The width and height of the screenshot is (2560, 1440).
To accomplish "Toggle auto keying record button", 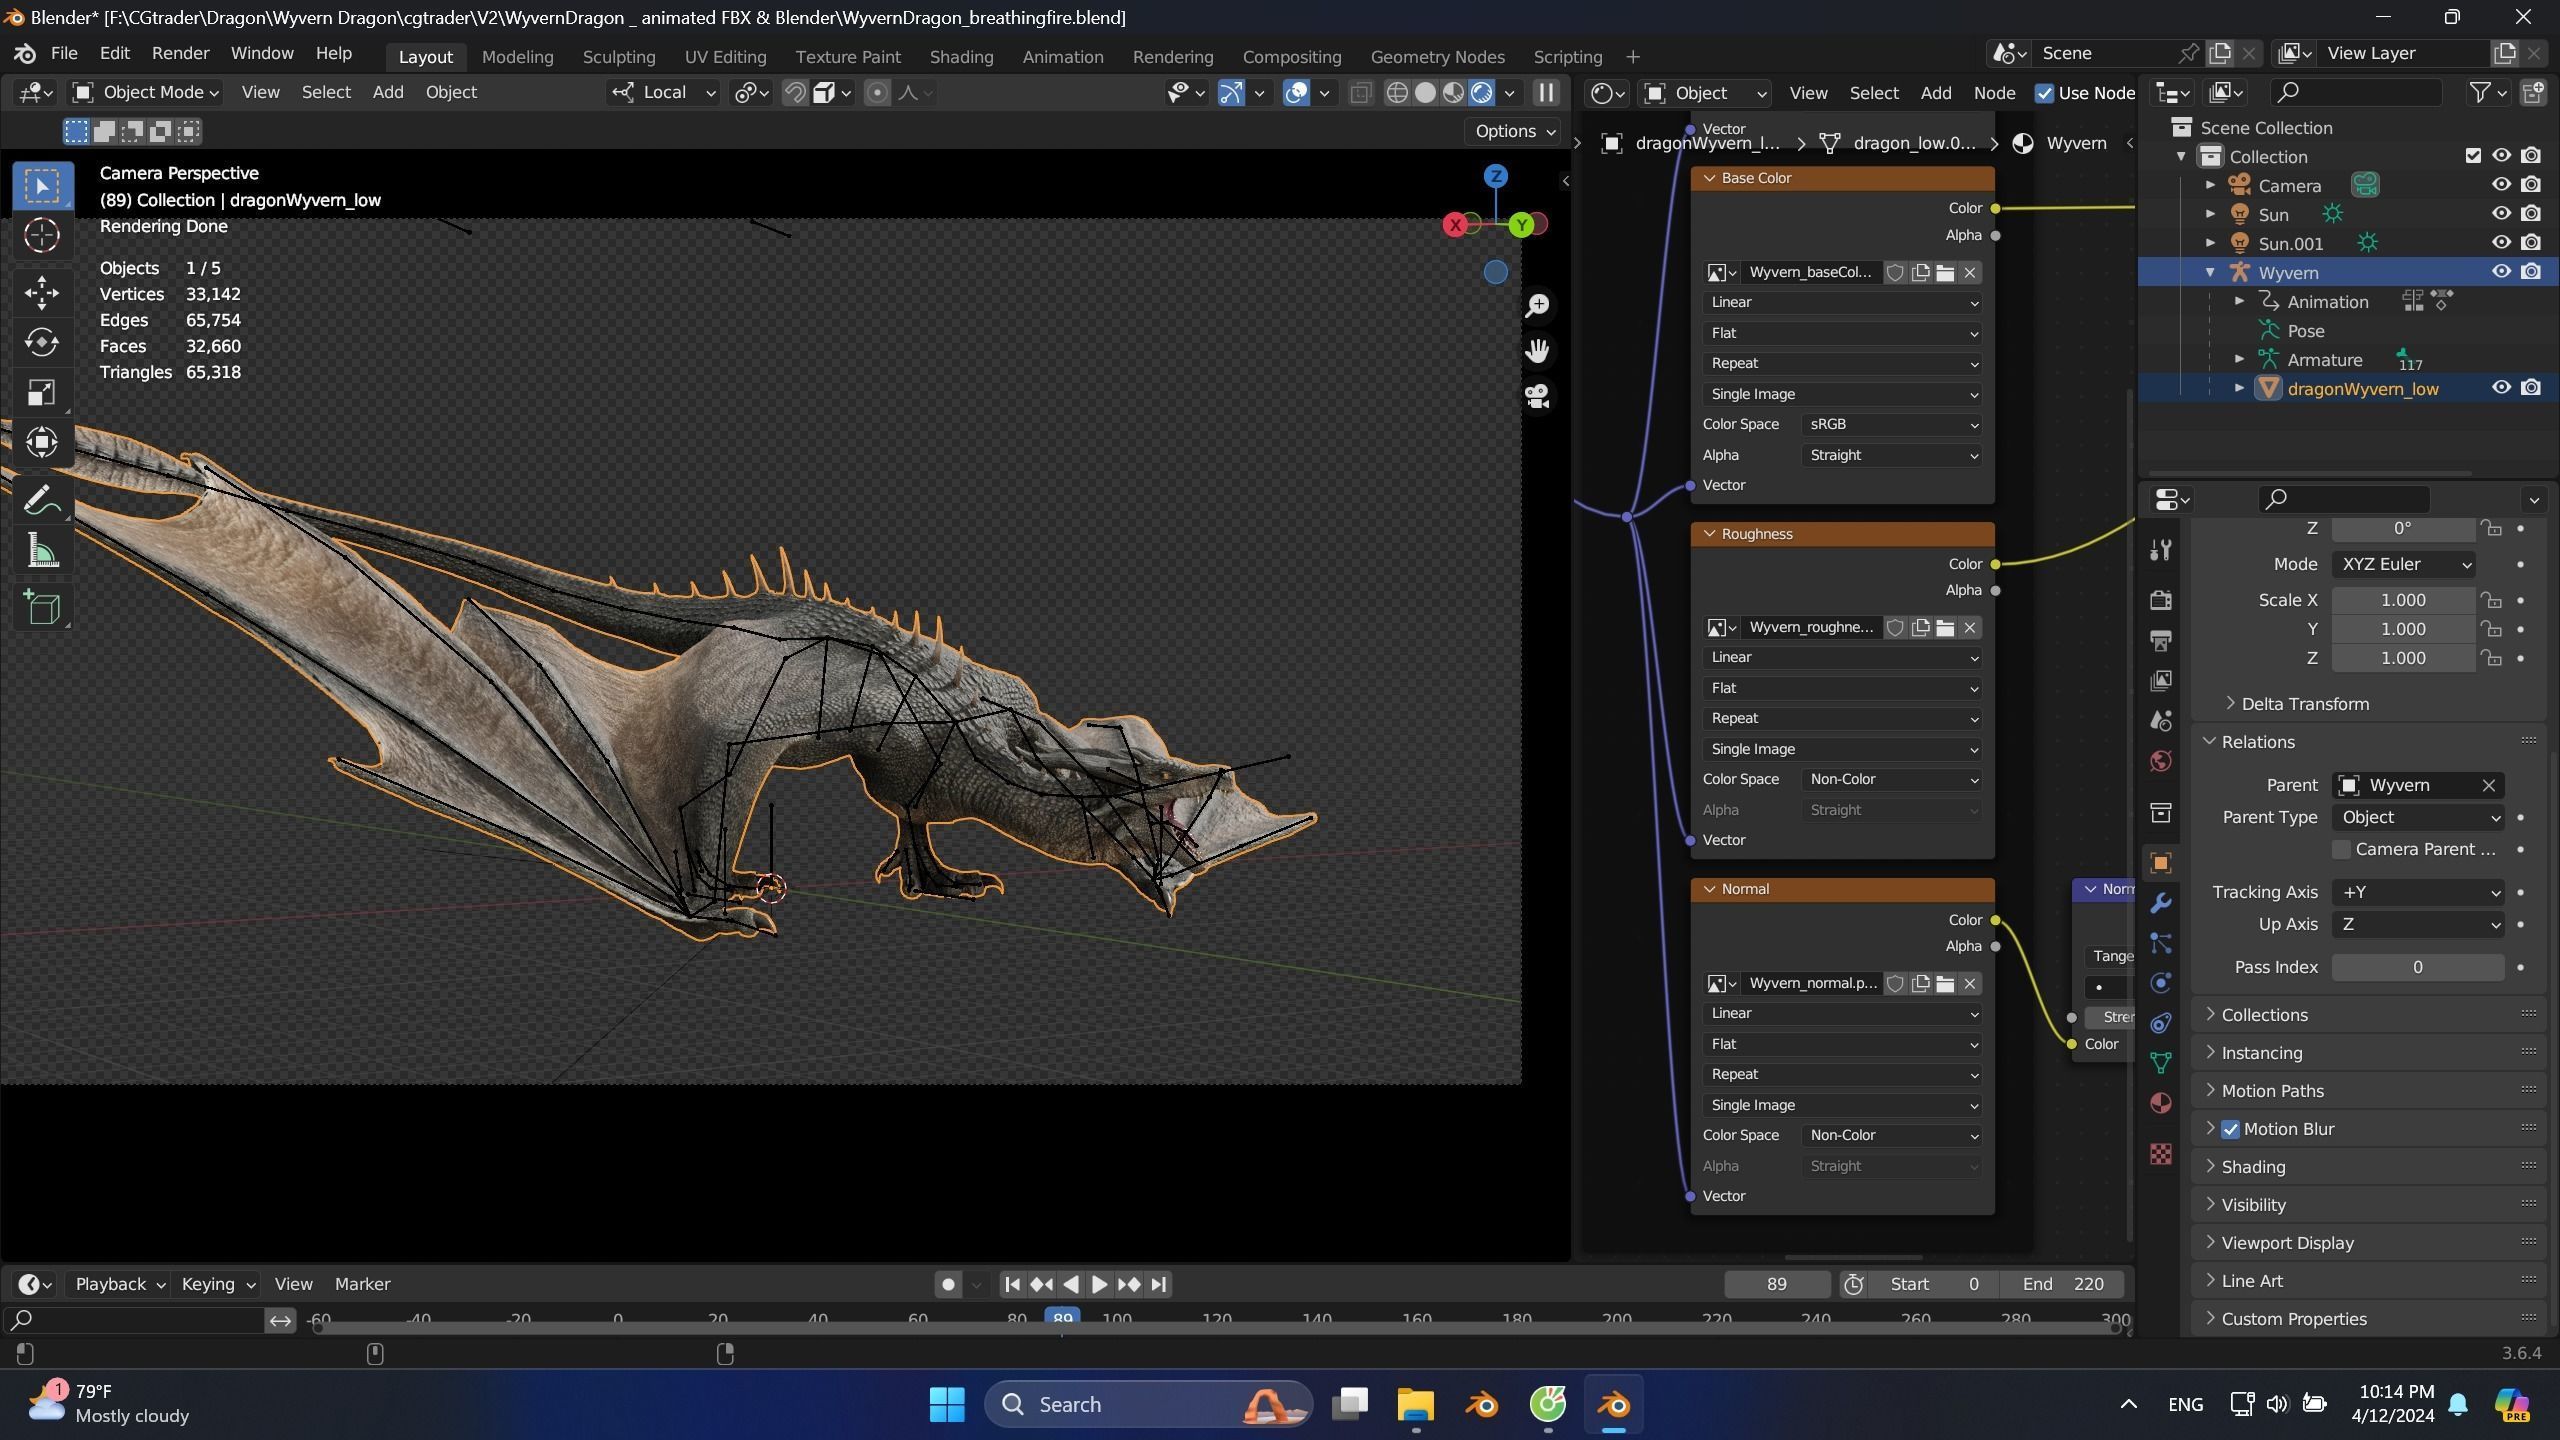I will [x=948, y=1284].
